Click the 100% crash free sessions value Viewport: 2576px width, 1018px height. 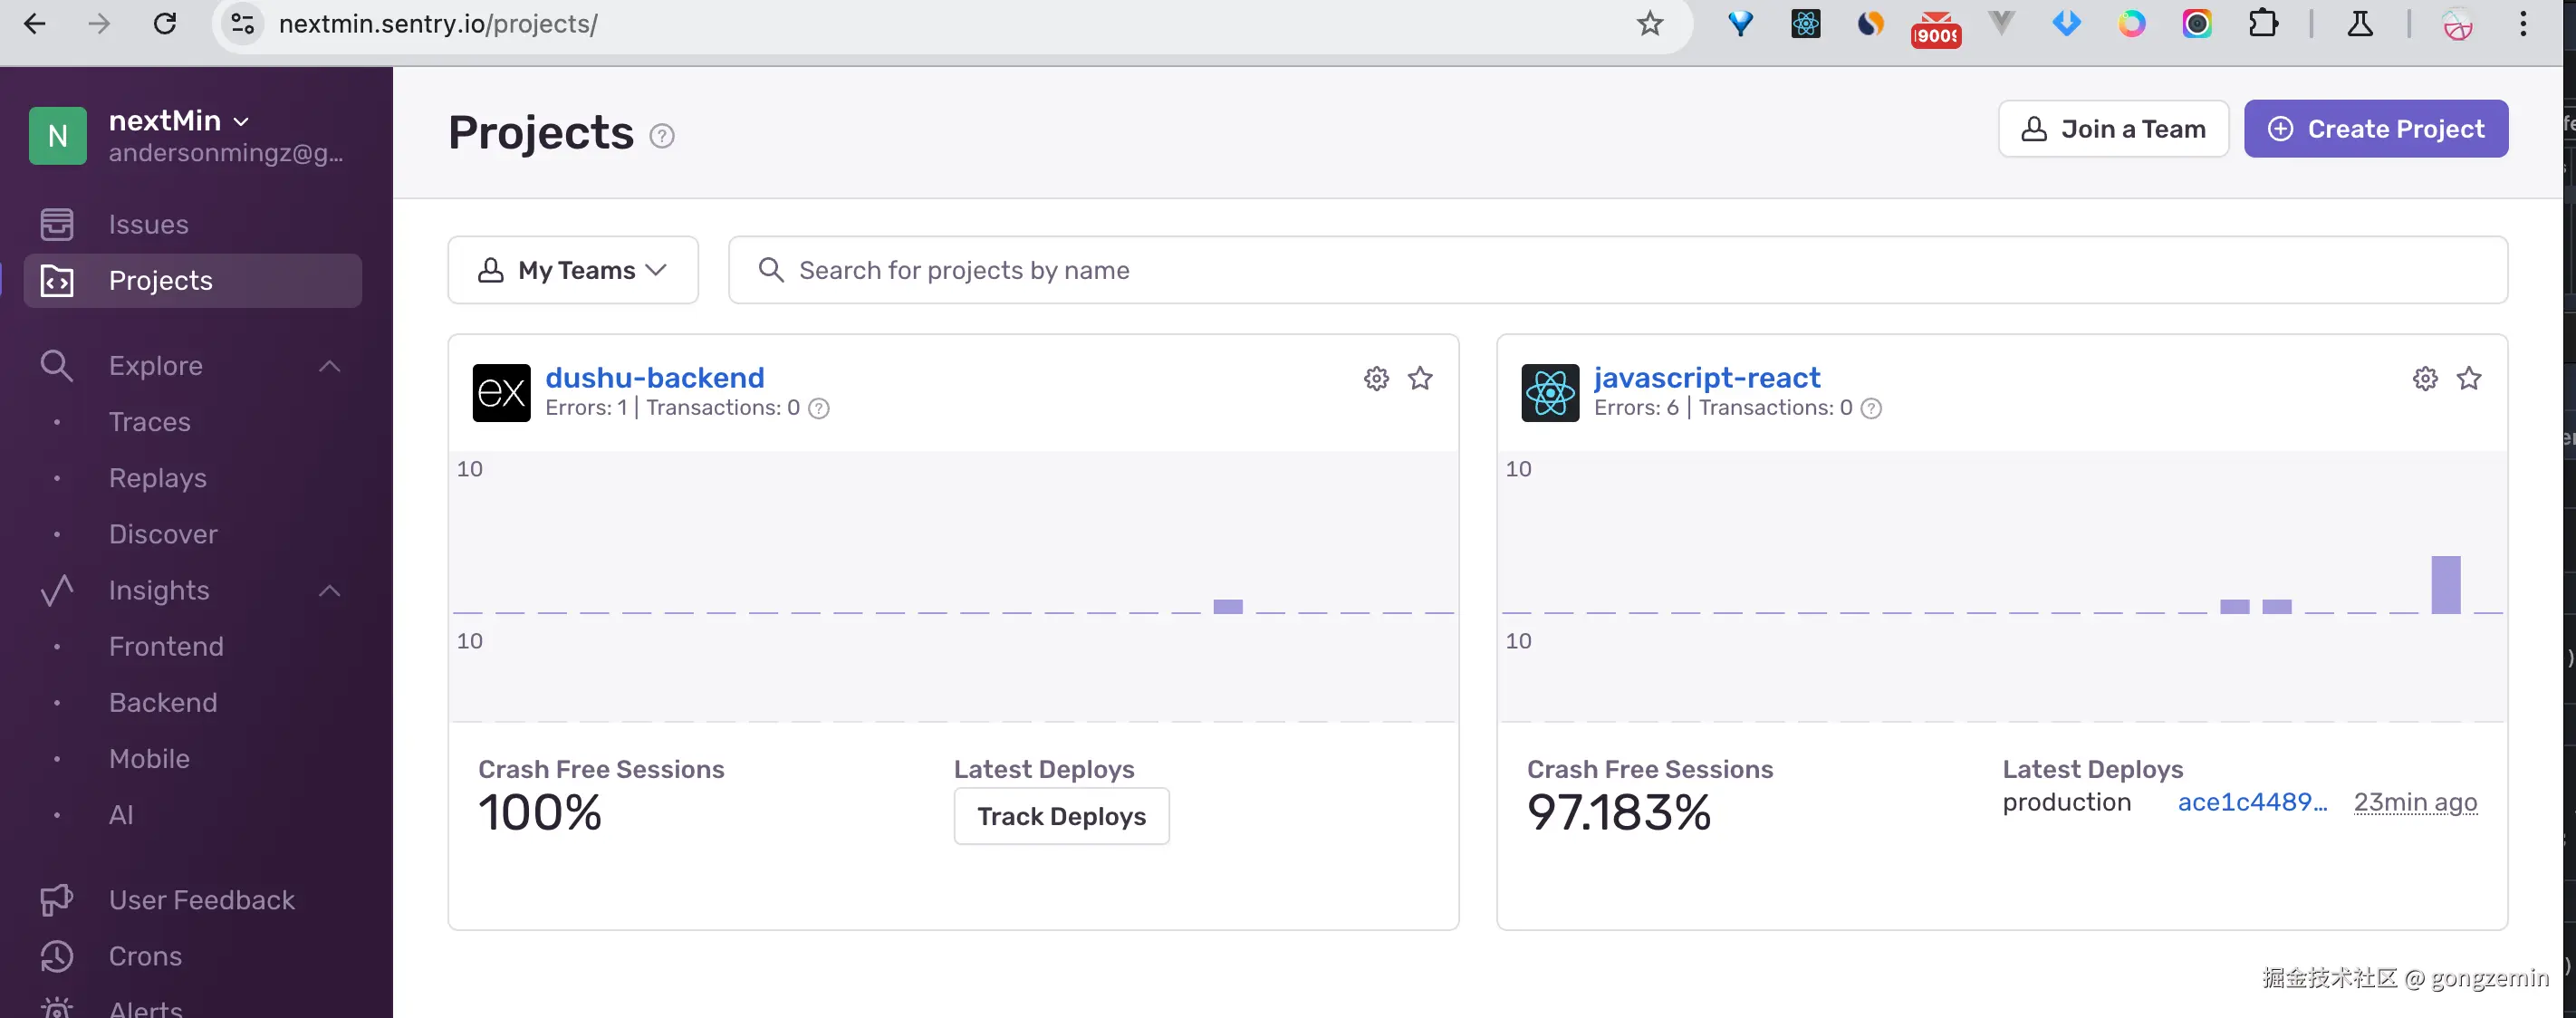[540, 812]
